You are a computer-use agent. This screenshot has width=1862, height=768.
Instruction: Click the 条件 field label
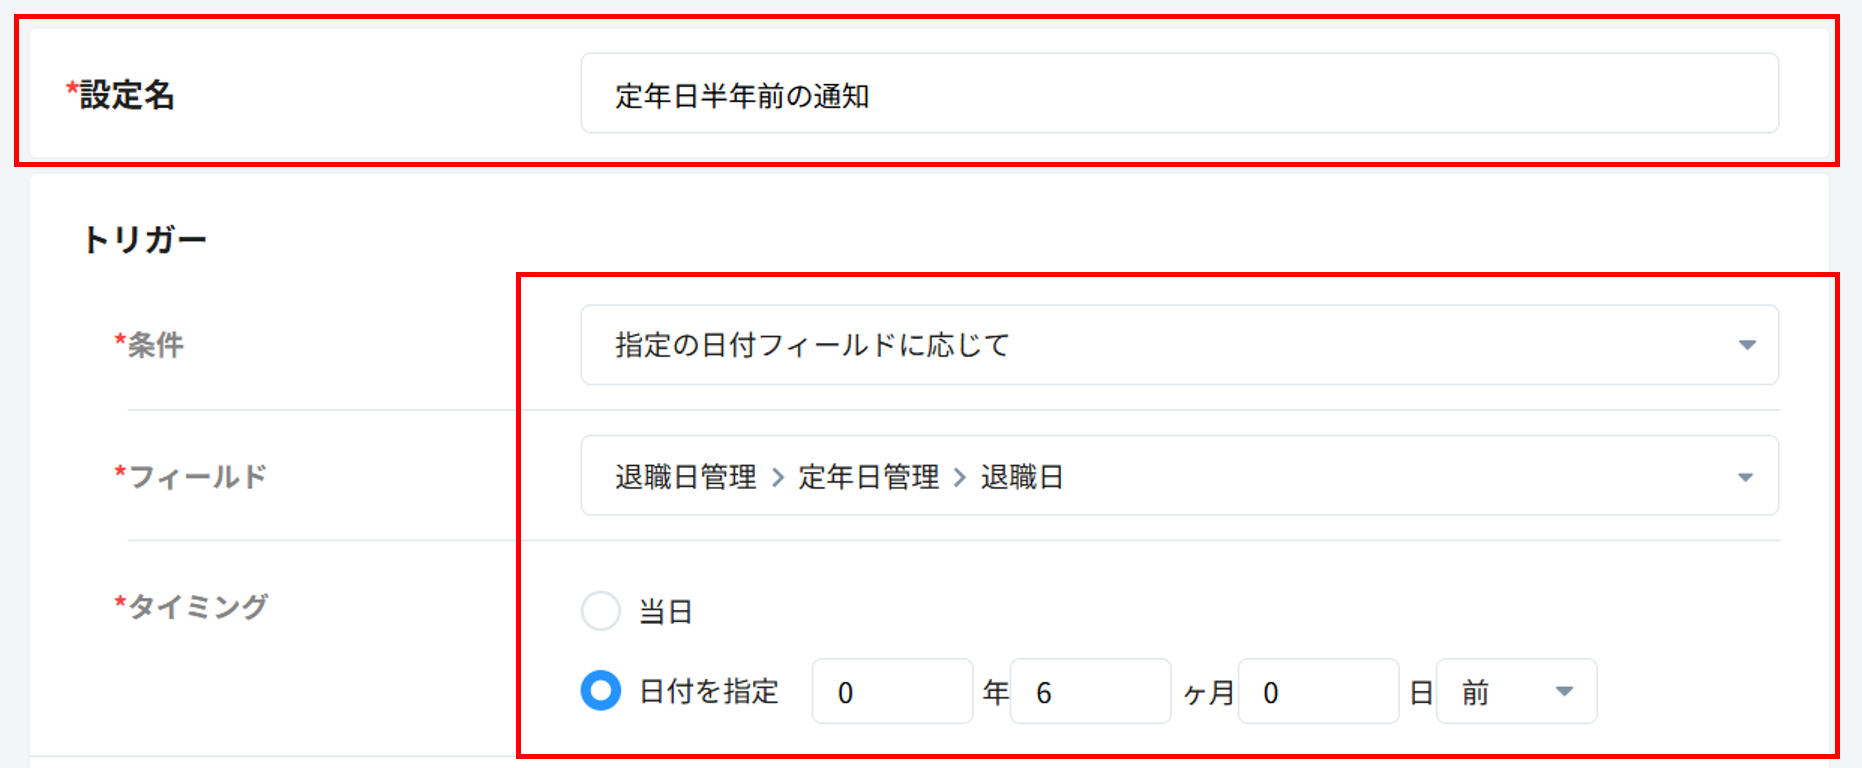155,345
